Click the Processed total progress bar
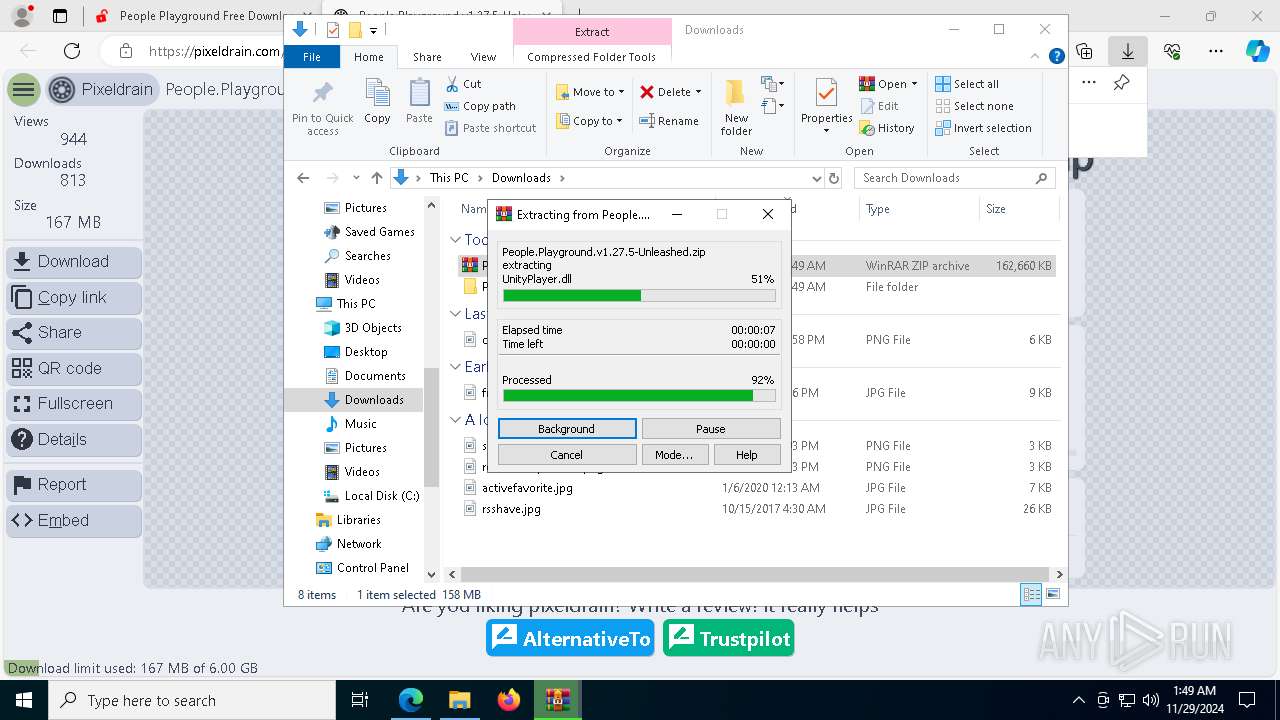 639,396
